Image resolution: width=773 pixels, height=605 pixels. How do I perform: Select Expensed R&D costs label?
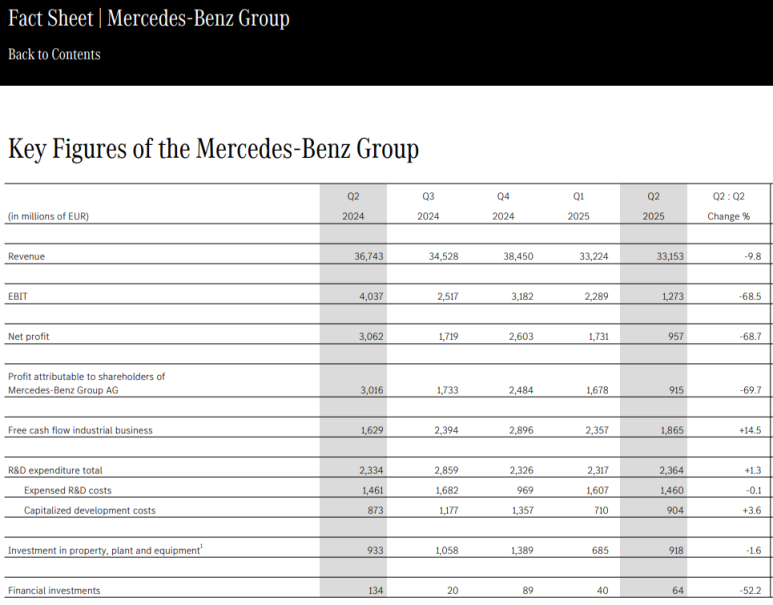click(x=68, y=491)
